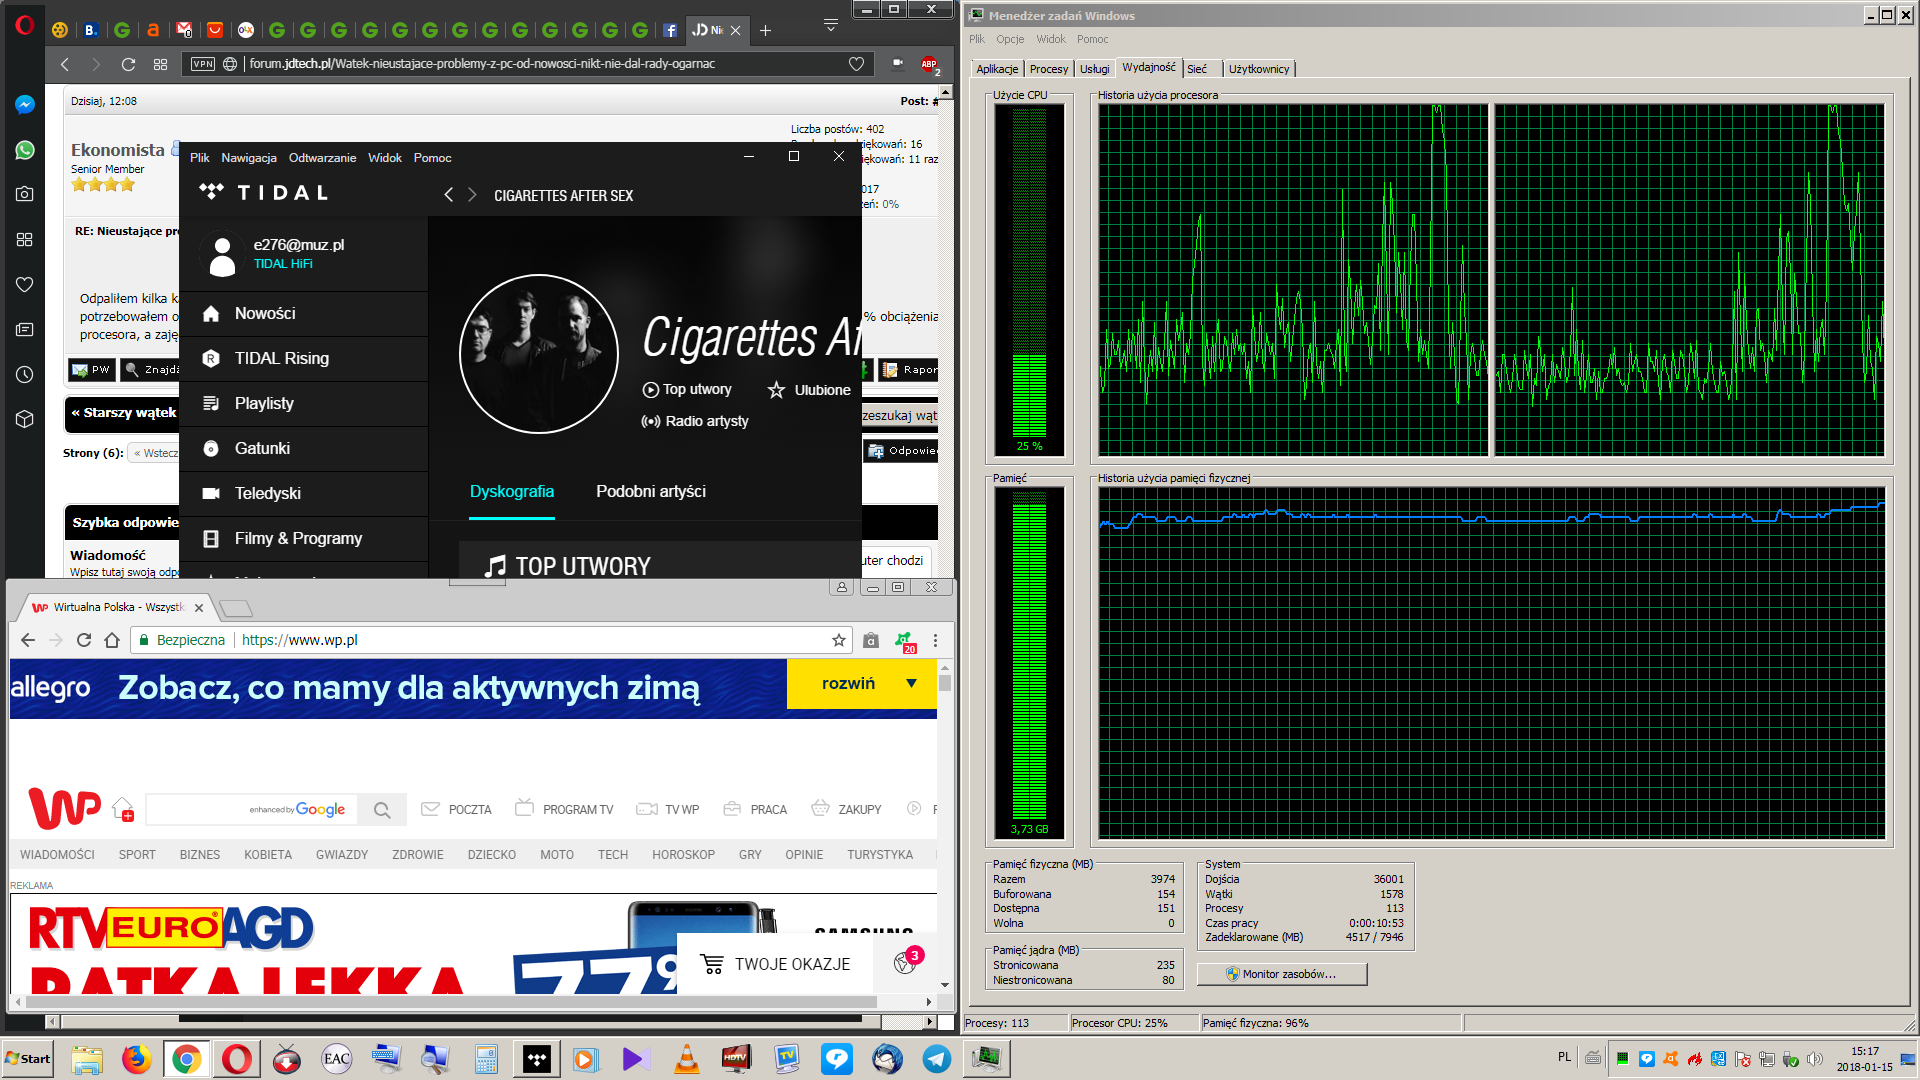Open Messenger in Opera sidebar
Screen dimensions: 1920x1080
click(25, 105)
